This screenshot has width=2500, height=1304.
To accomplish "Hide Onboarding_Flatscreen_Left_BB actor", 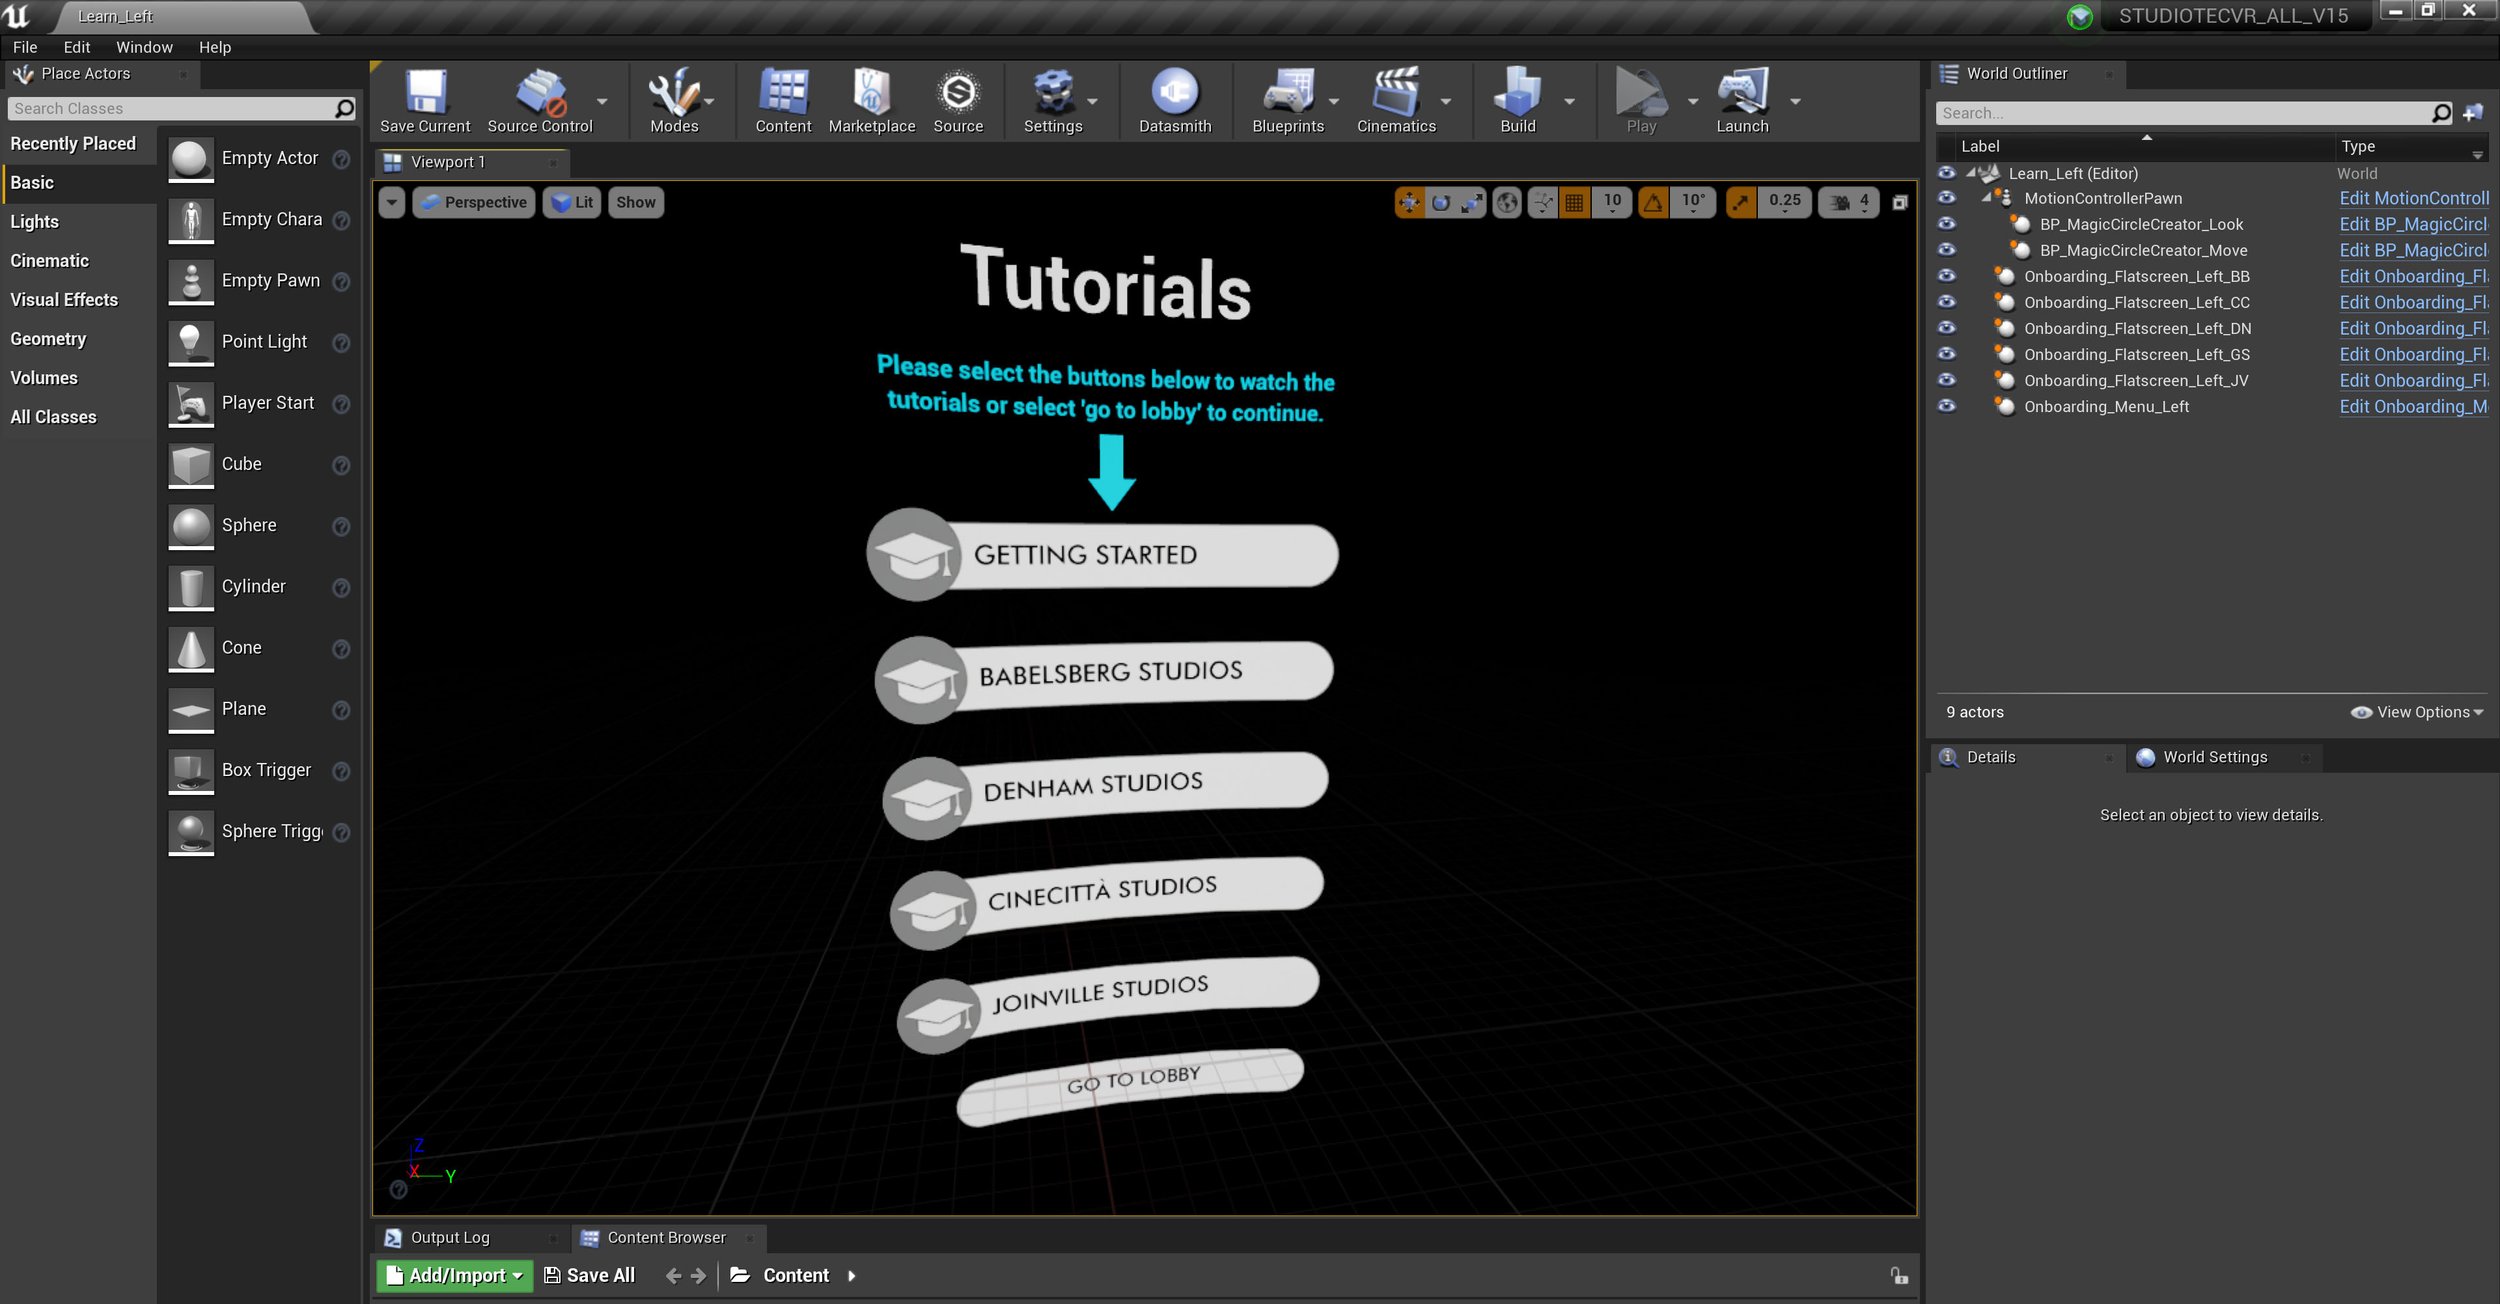I will coord(1946,276).
